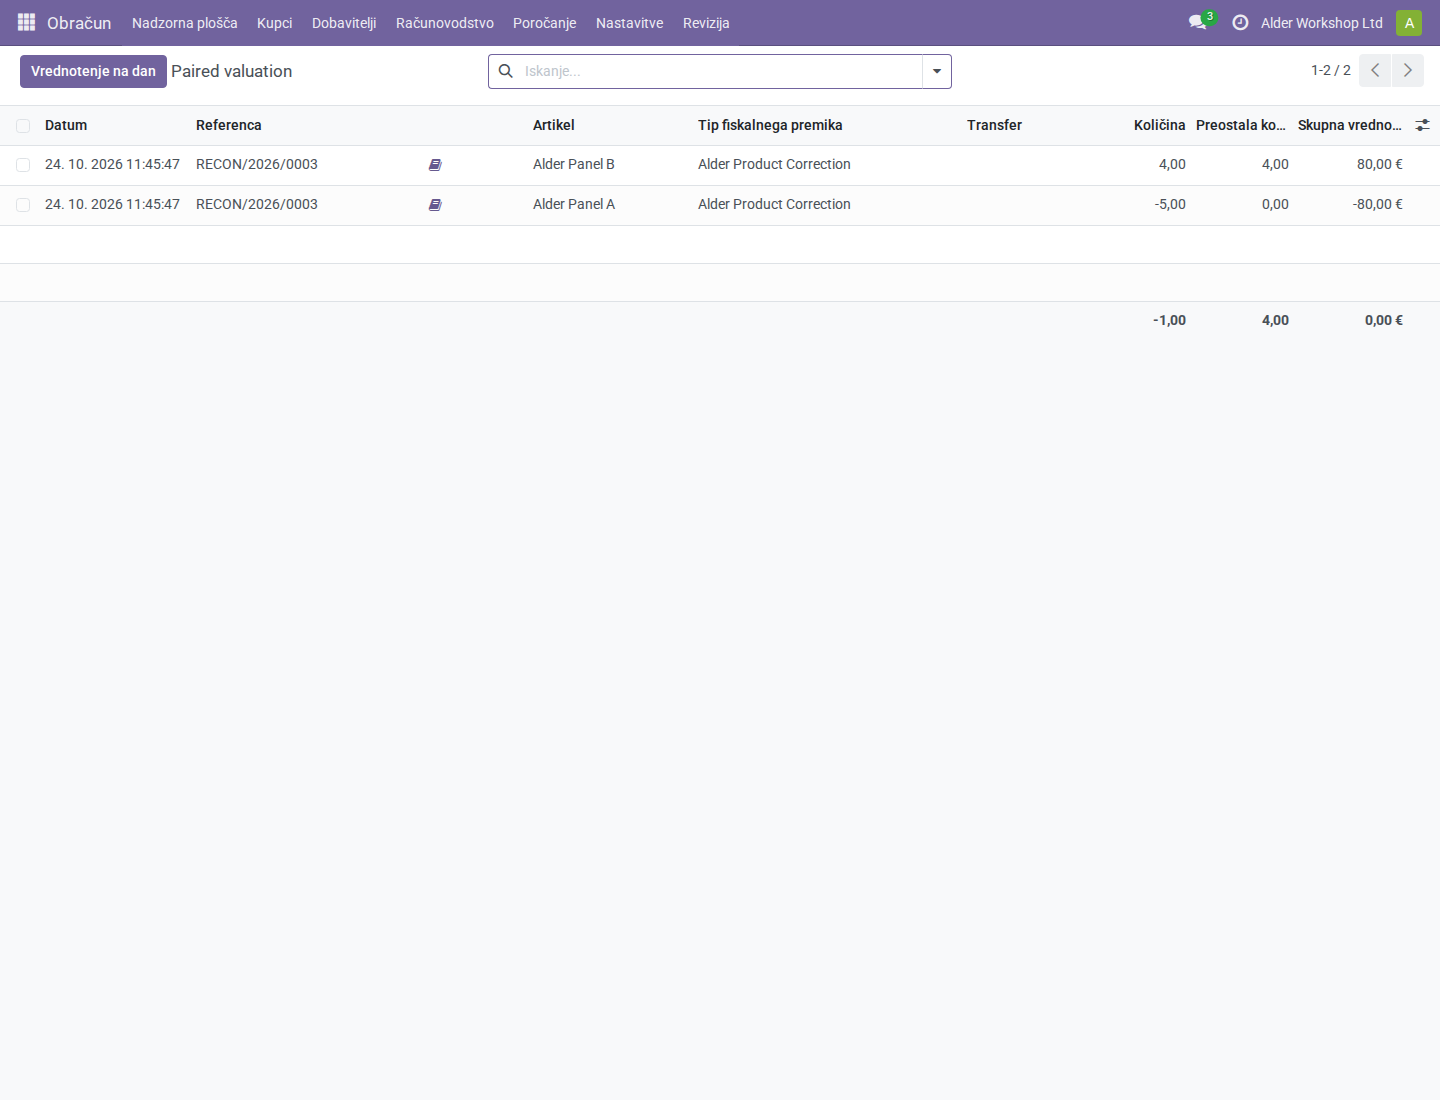The height and width of the screenshot is (1100, 1440).
Task: Open the journal entry icon for Alder Panel B
Action: click(435, 165)
